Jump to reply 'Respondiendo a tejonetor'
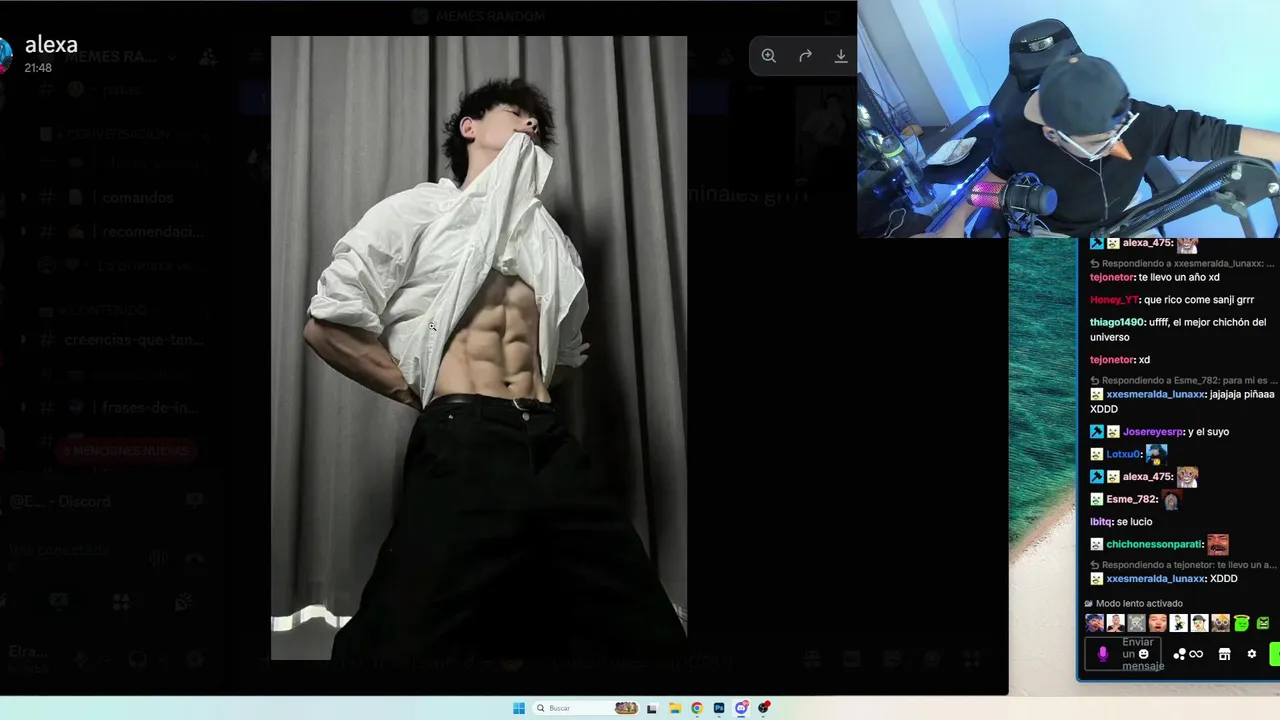1280x720 pixels. (x=1183, y=565)
